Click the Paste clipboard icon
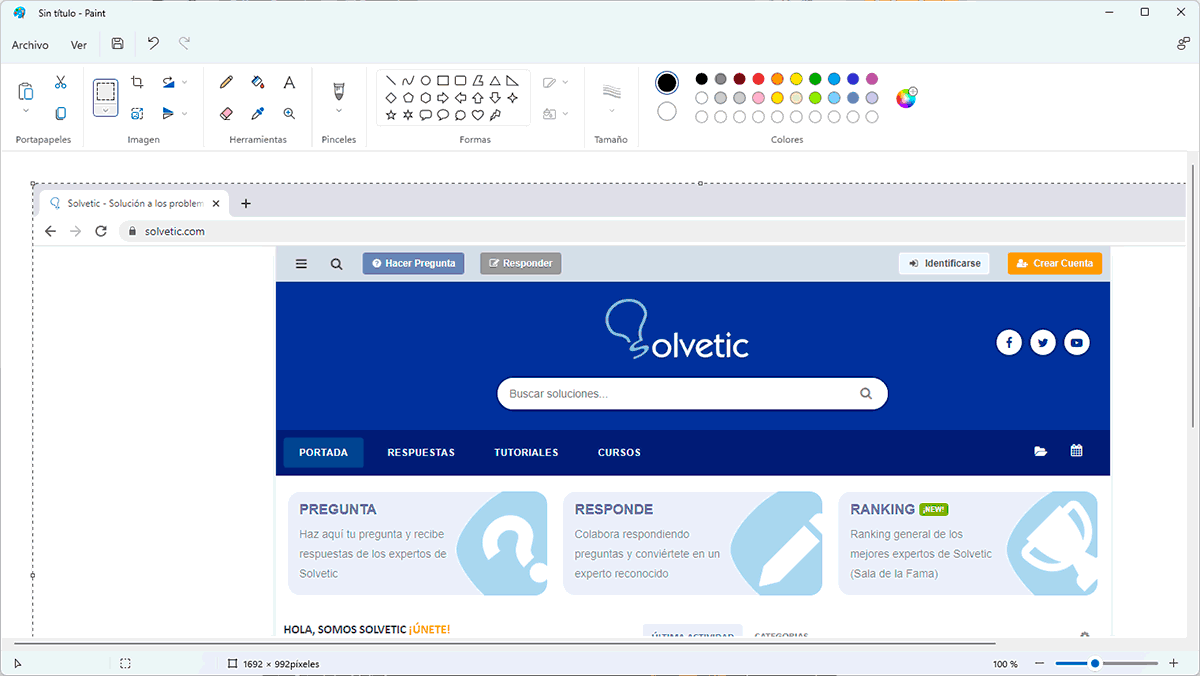The height and width of the screenshot is (676, 1200). click(x=26, y=91)
